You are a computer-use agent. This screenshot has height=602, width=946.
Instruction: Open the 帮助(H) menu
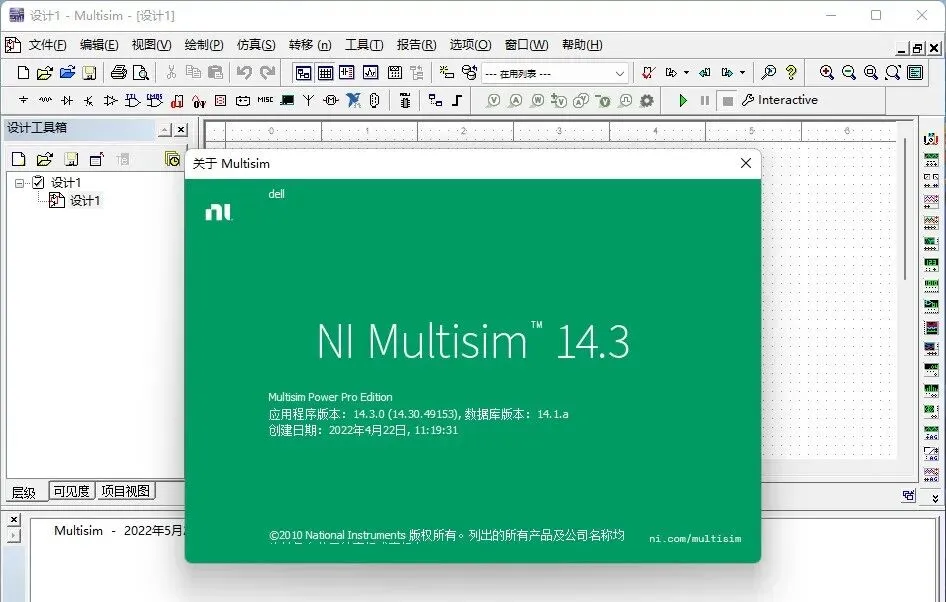(x=582, y=45)
